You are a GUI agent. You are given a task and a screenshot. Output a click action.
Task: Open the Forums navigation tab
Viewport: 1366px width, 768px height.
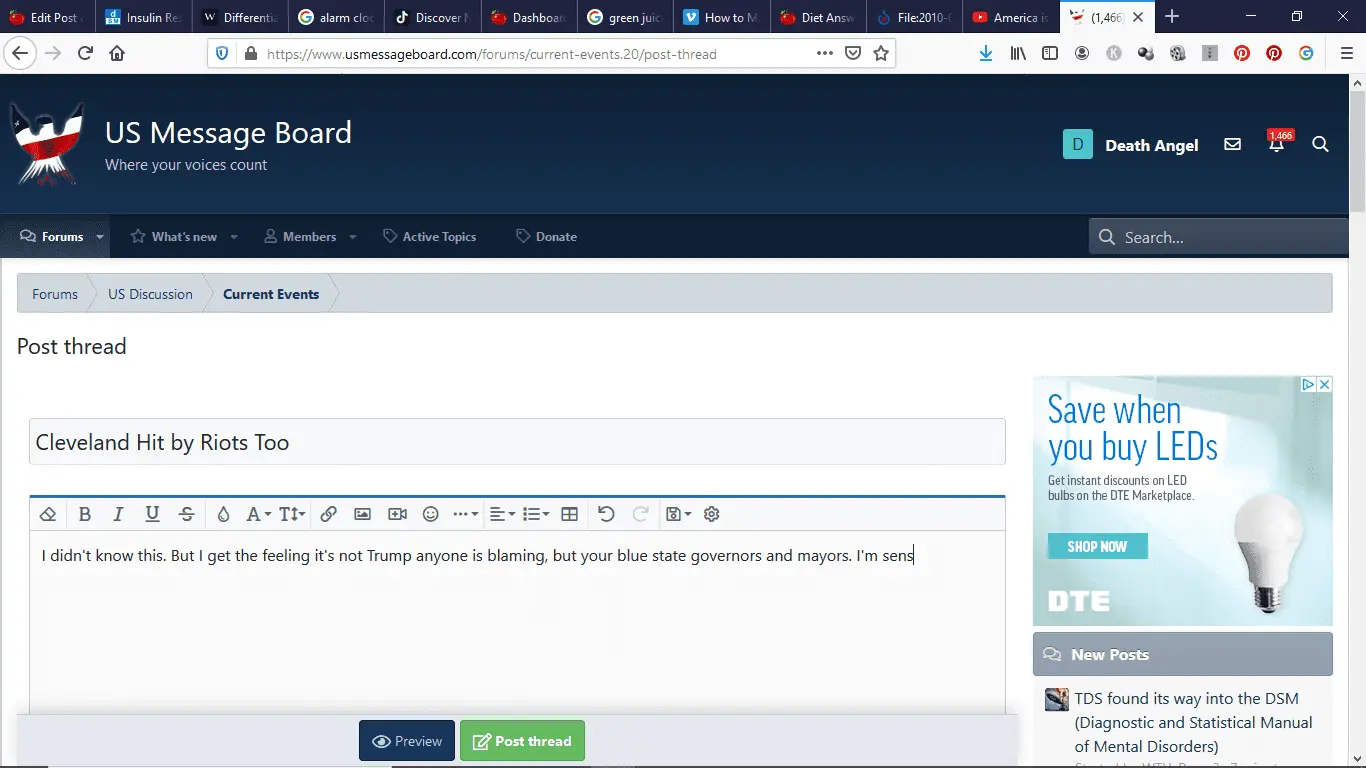(52, 237)
